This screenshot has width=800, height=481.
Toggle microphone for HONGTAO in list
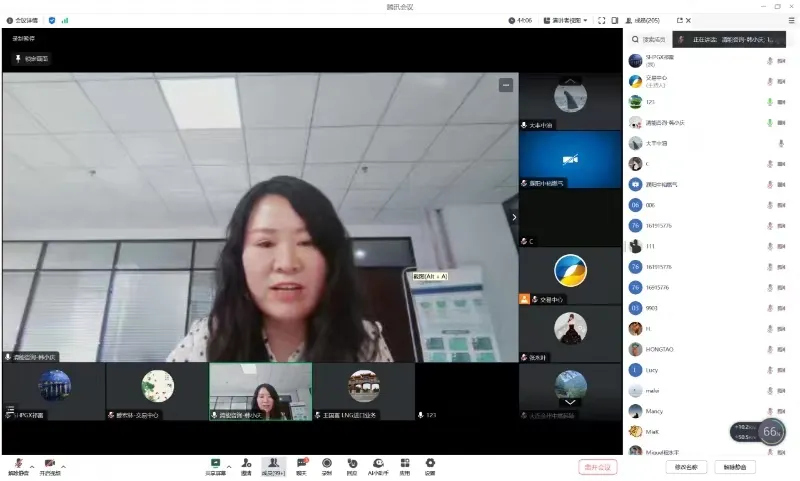(x=770, y=349)
